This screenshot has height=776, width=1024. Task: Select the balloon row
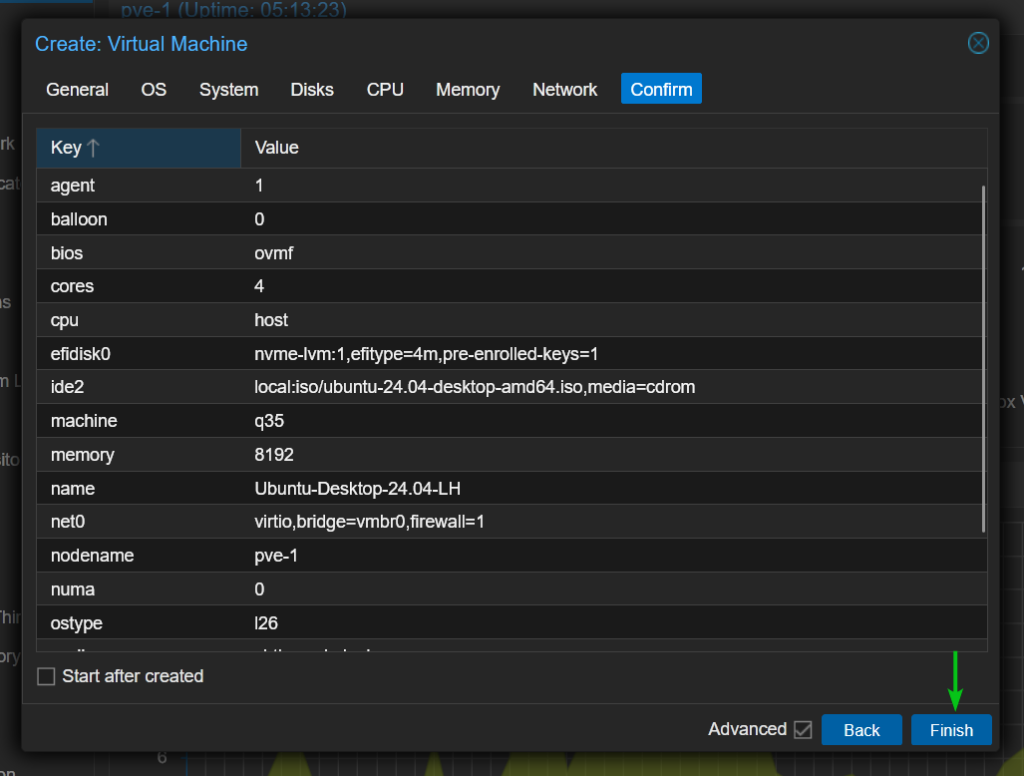click(511, 219)
